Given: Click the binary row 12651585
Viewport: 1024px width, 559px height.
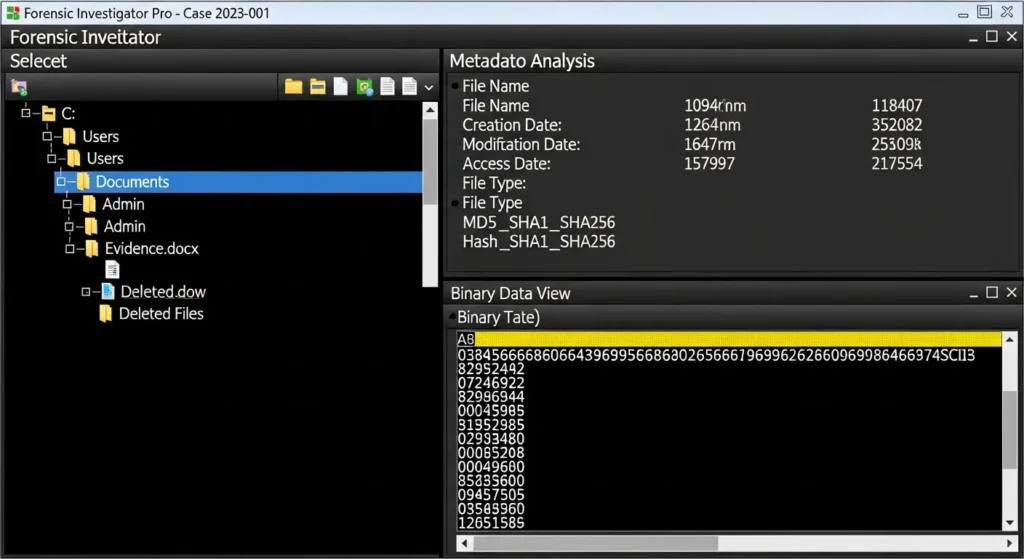Looking at the screenshot, I should point(491,523).
